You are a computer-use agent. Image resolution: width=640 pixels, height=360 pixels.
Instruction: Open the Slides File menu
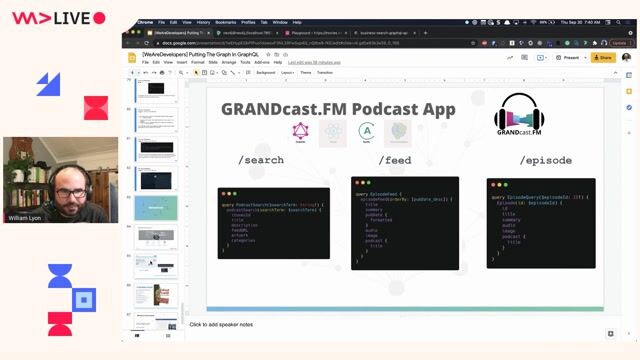pyautogui.click(x=145, y=62)
